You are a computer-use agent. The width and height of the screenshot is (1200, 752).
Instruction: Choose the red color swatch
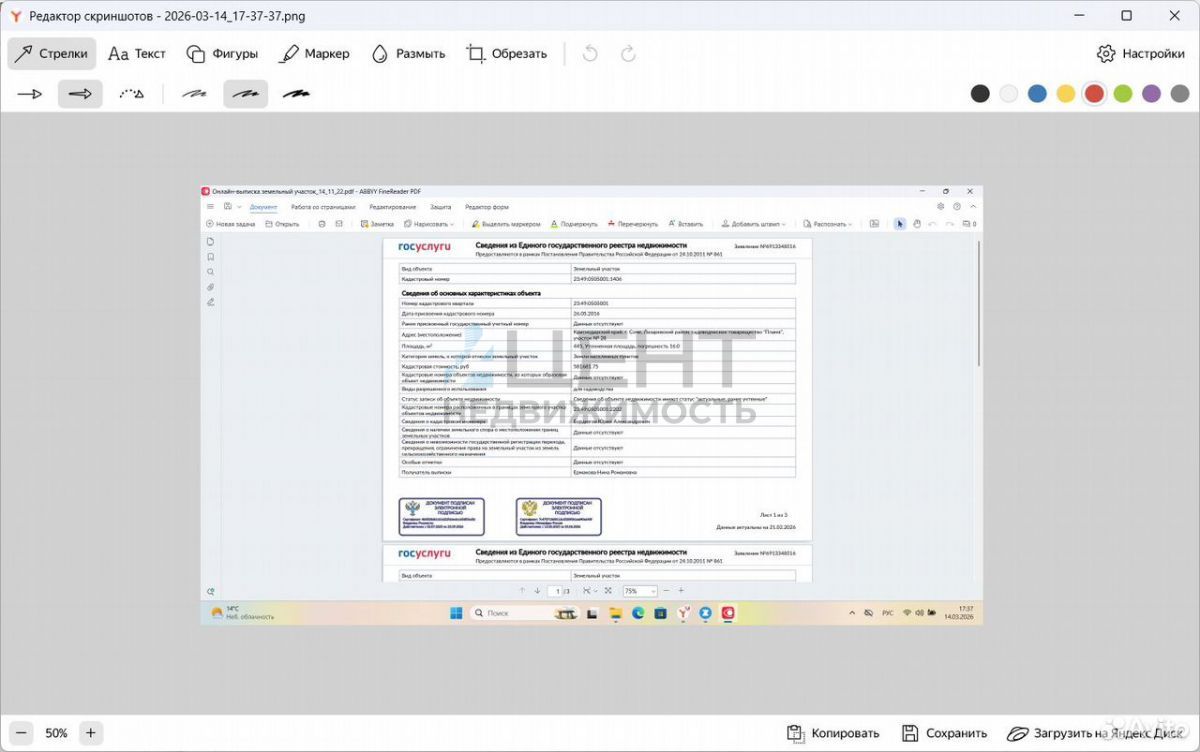point(1095,93)
